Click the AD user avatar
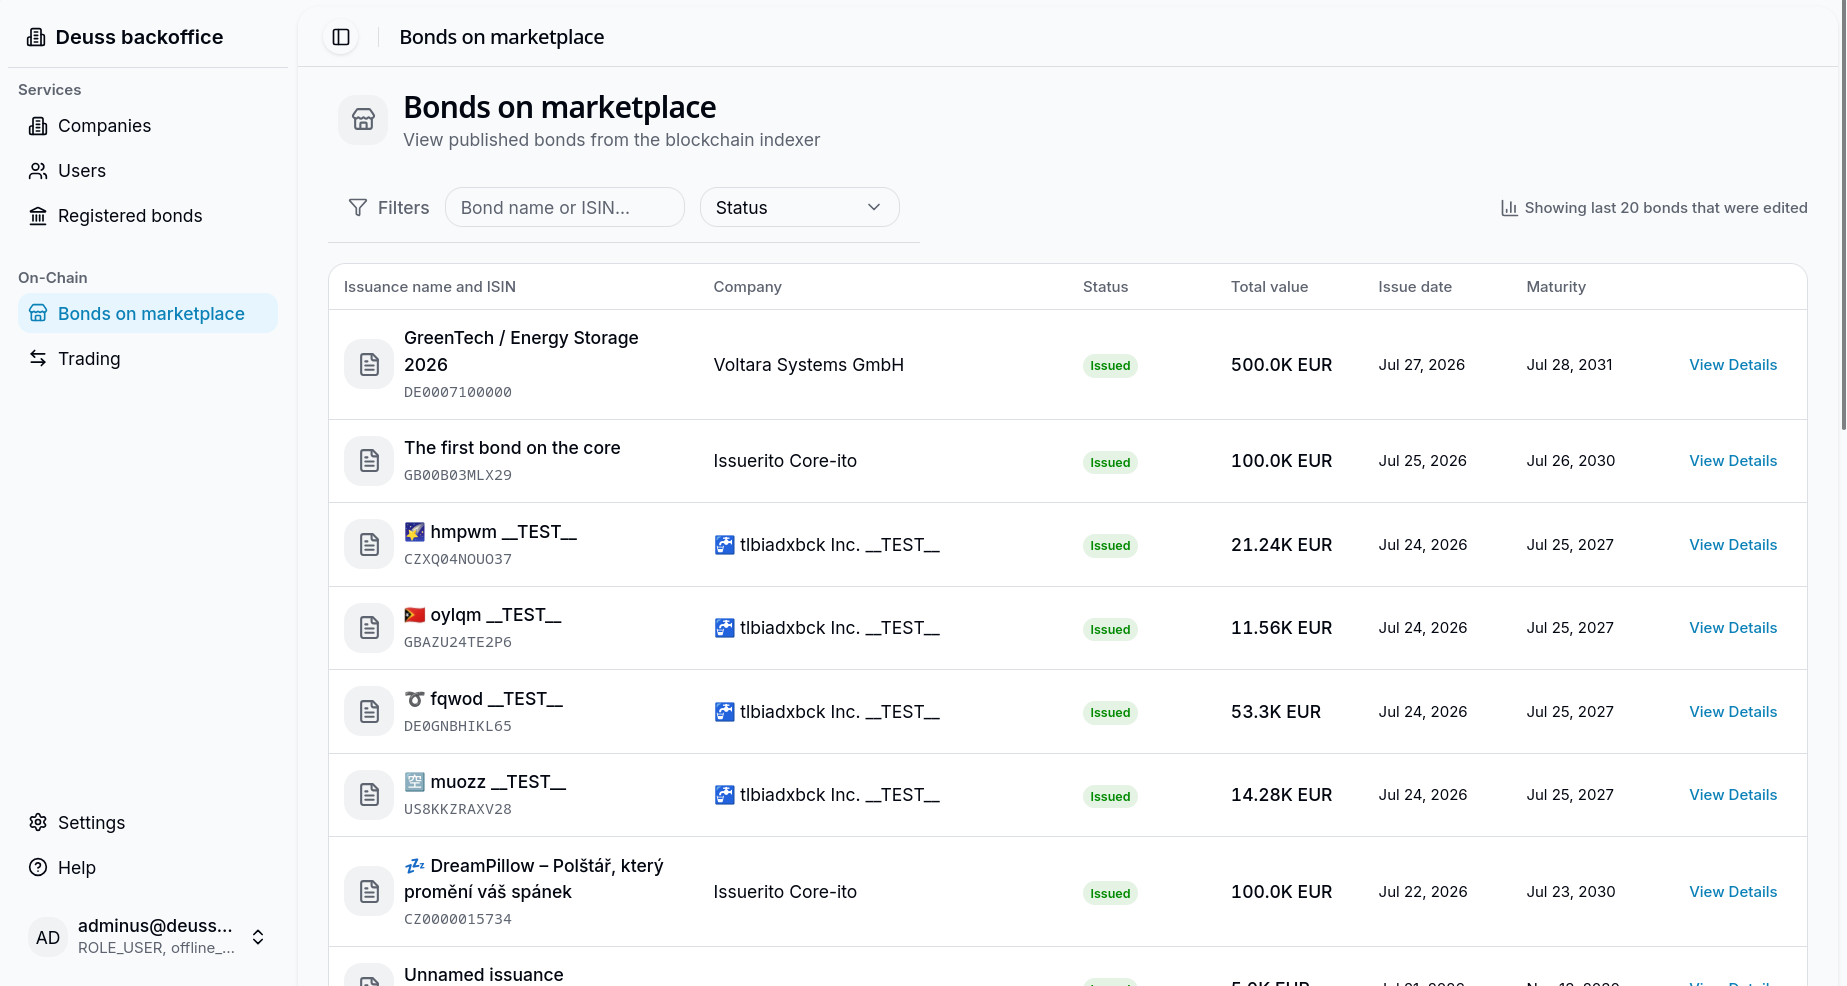 point(48,937)
